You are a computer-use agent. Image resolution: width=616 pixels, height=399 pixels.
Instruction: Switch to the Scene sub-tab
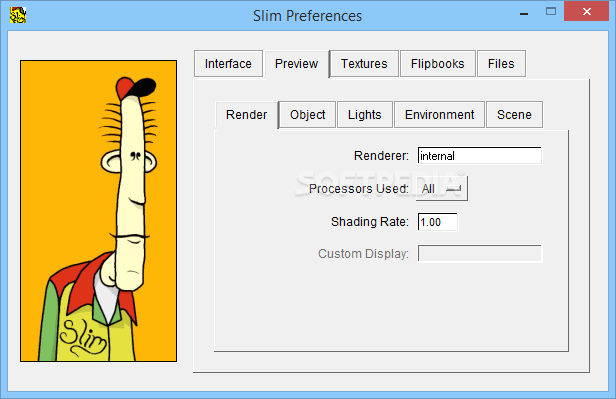click(514, 115)
